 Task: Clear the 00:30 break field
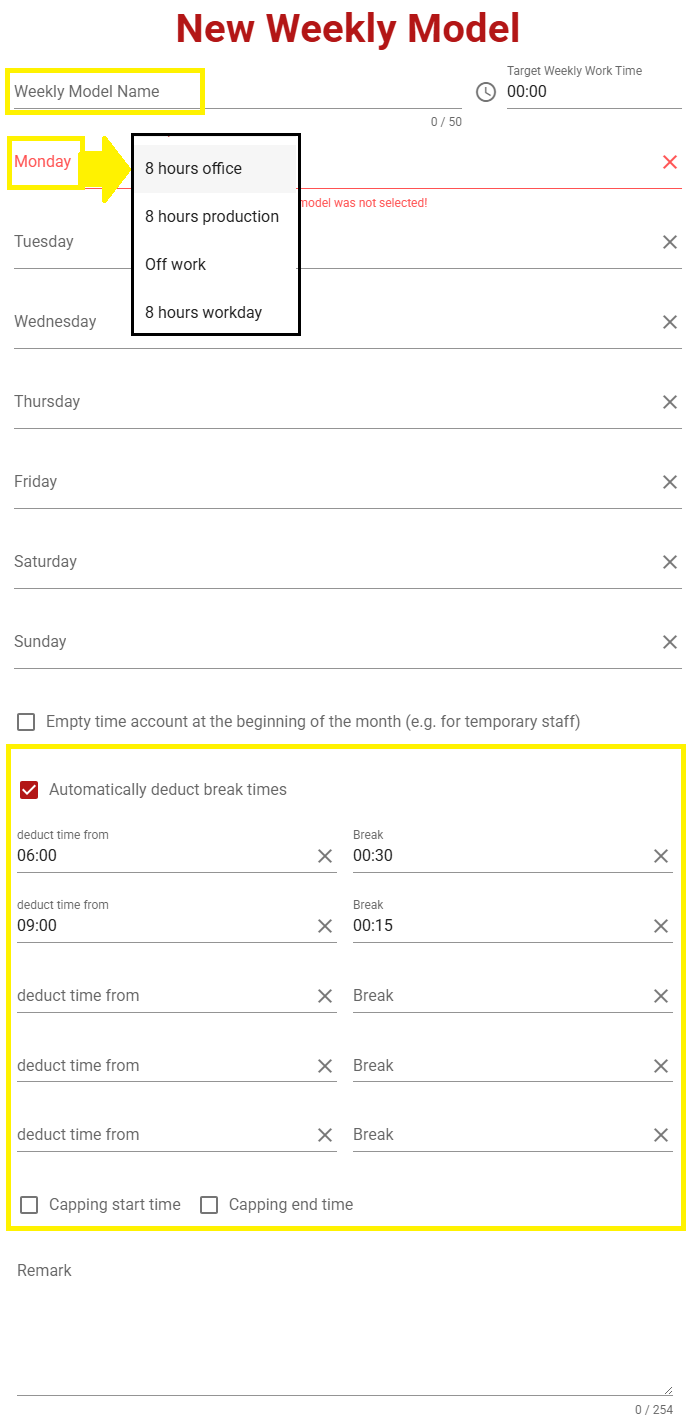pyautogui.click(x=661, y=856)
